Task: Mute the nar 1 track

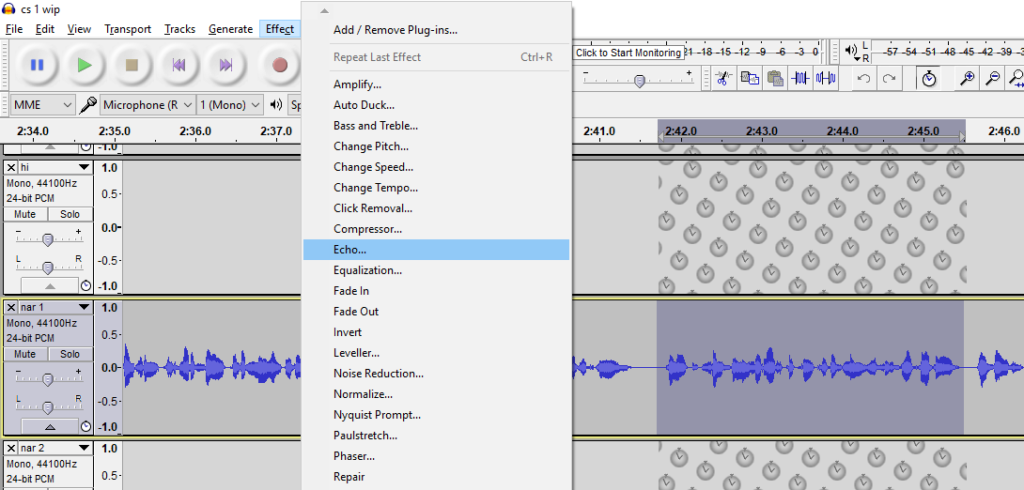Action: [25, 354]
